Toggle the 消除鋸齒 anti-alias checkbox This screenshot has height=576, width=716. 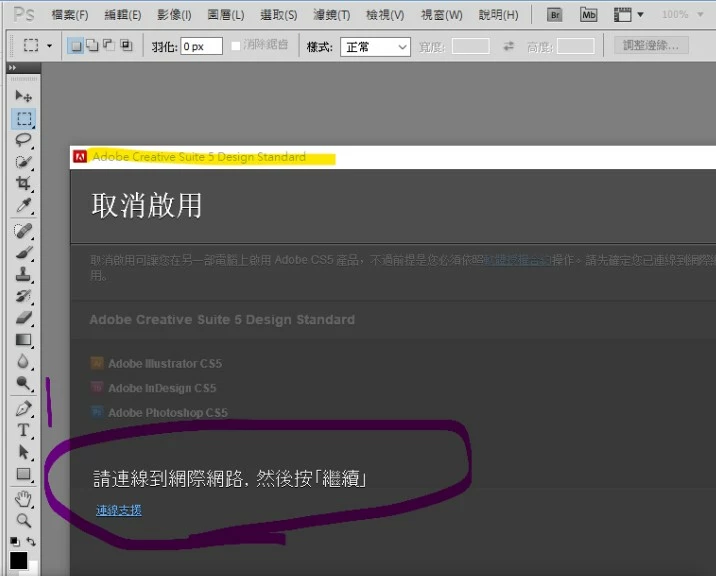pyautogui.click(x=236, y=46)
